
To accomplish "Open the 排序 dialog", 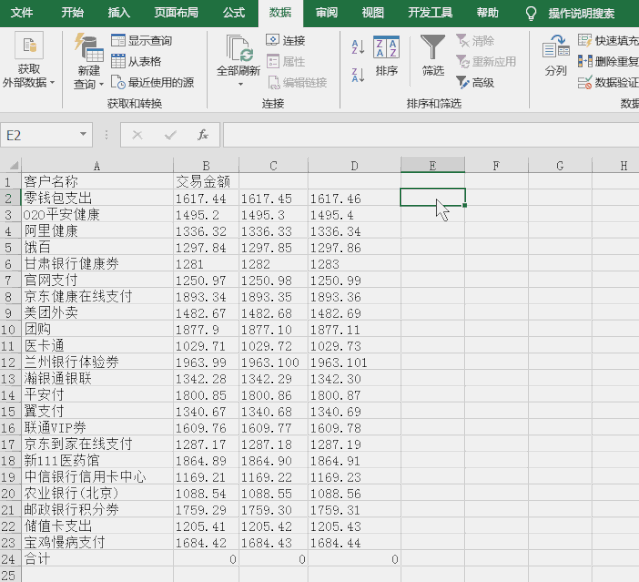I will pyautogui.click(x=386, y=56).
